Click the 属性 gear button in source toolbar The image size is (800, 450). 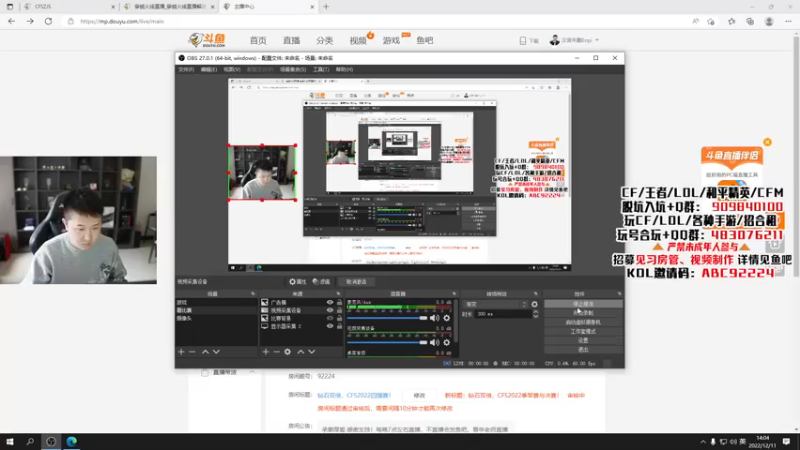(297, 282)
